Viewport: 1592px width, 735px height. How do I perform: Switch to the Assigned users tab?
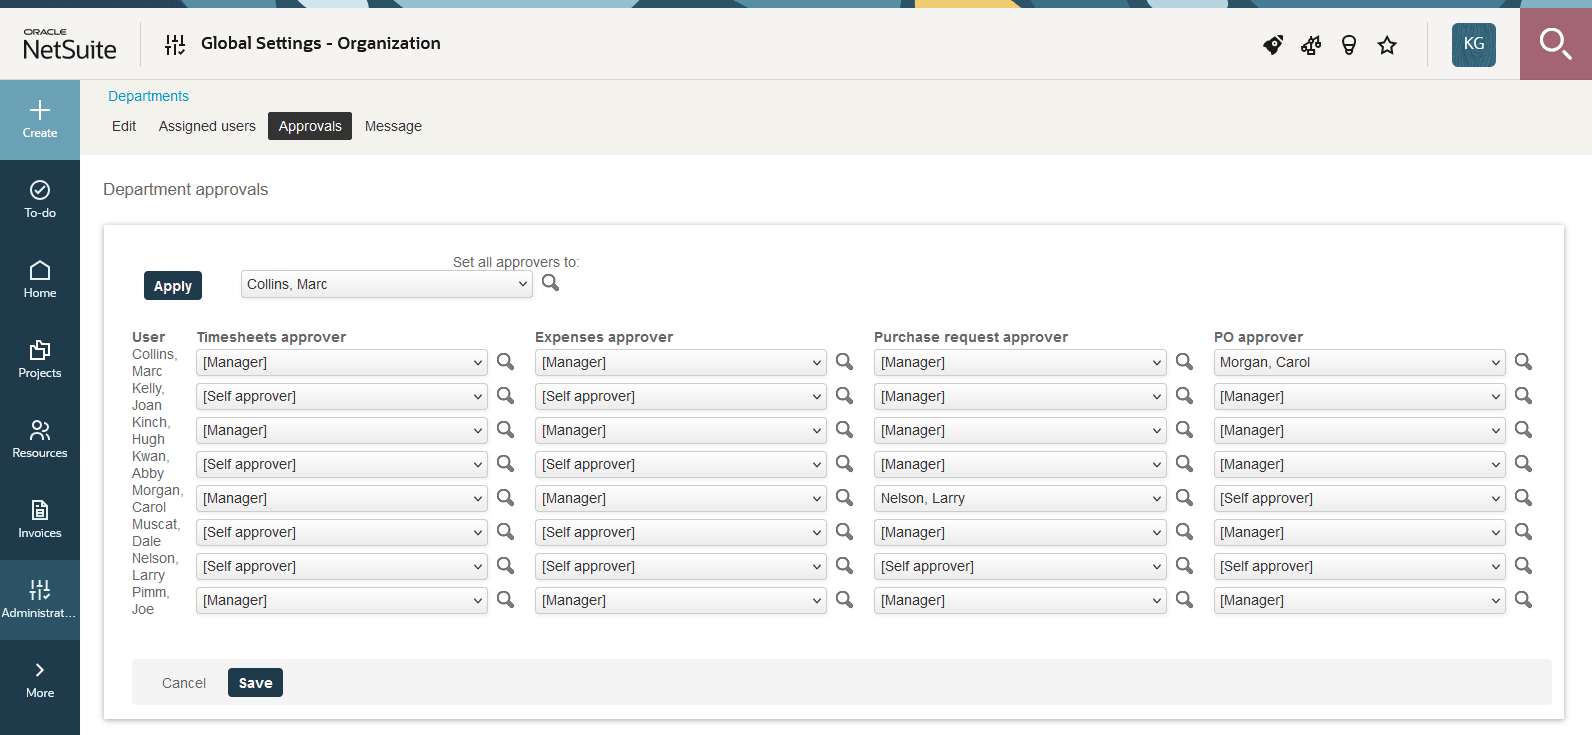click(x=207, y=126)
